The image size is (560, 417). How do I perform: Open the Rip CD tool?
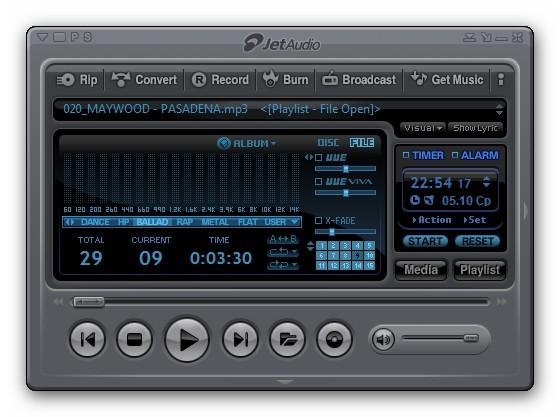[x=77, y=80]
